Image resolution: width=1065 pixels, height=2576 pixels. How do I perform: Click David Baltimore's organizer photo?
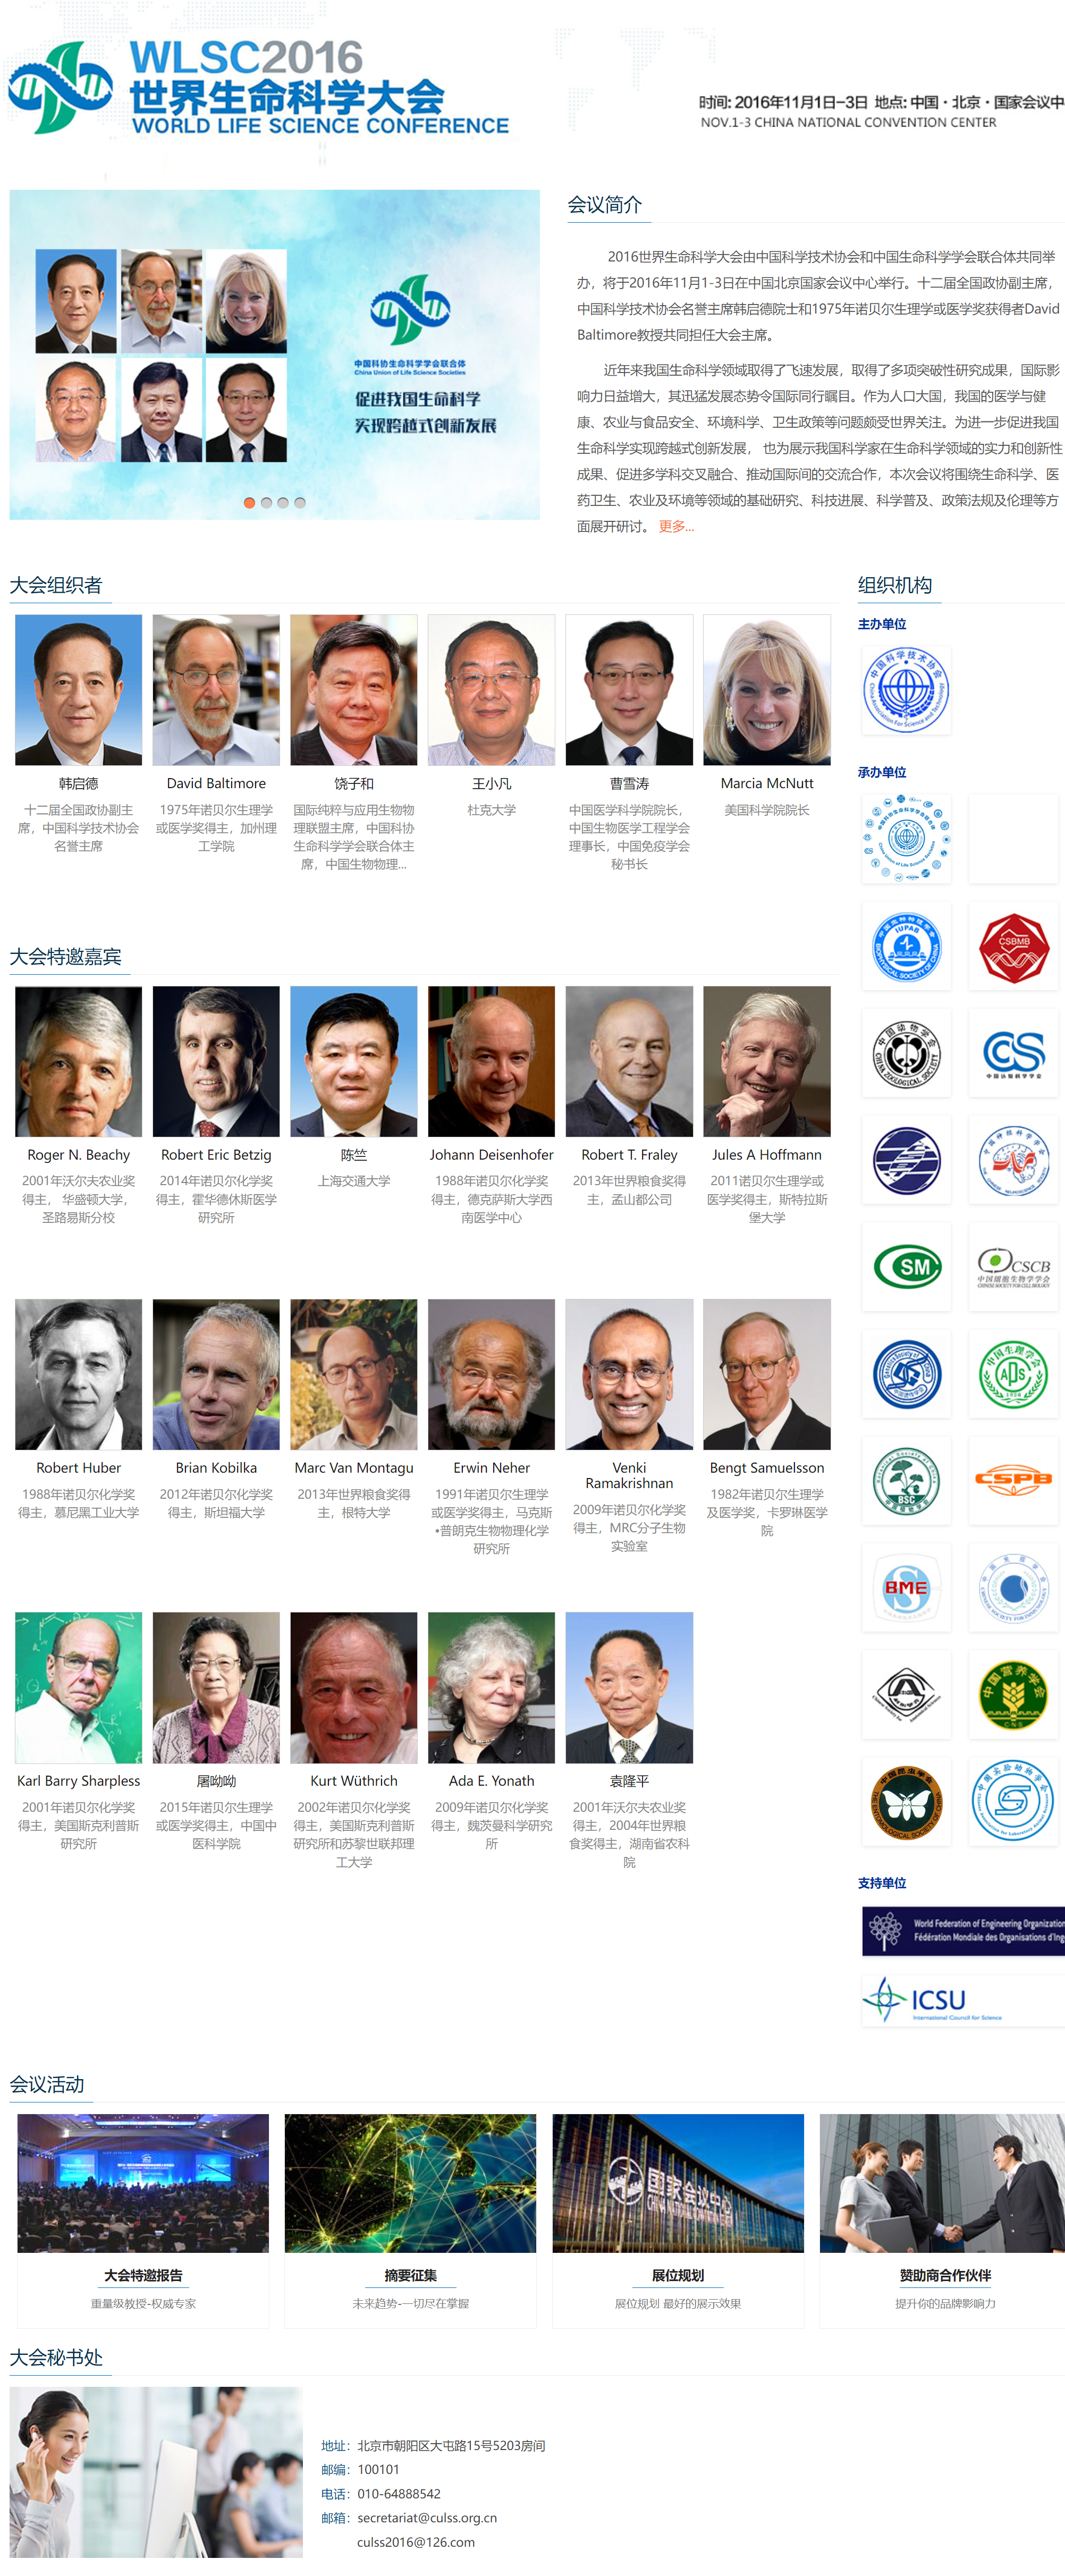coord(216,690)
